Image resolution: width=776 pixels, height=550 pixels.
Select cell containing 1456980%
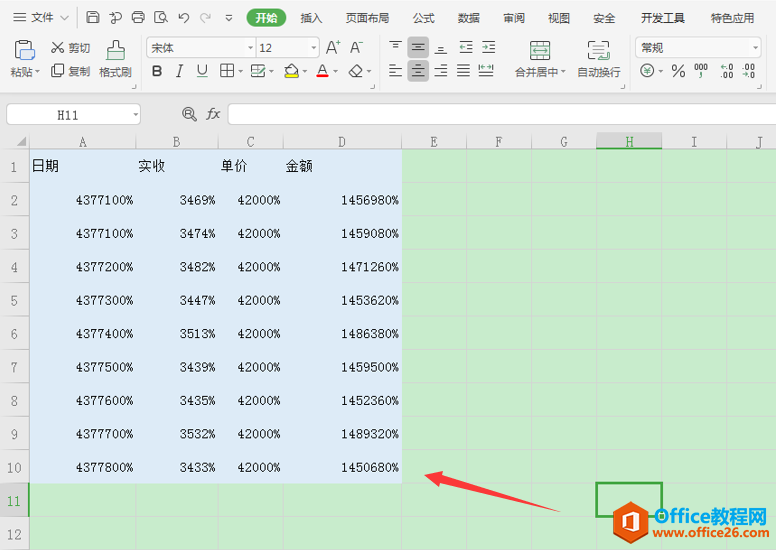342,200
